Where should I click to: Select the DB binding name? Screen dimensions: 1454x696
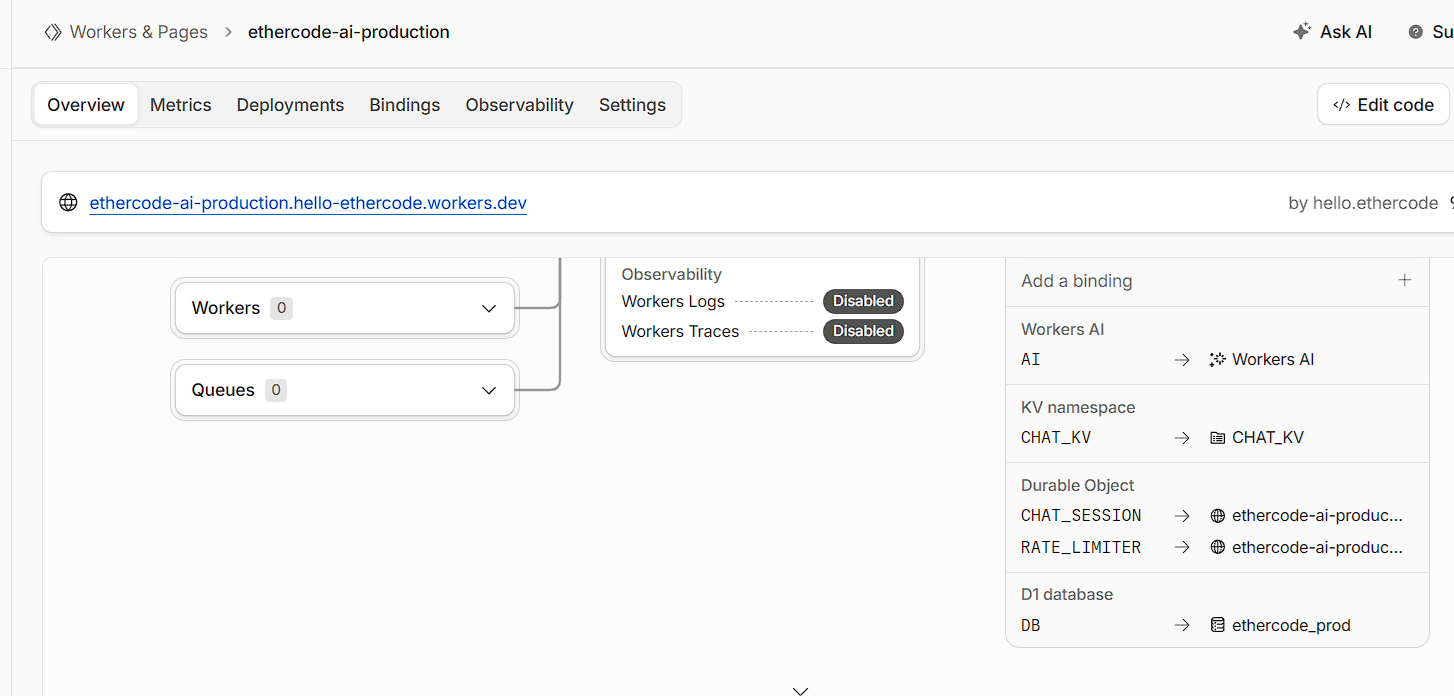tap(1031, 625)
